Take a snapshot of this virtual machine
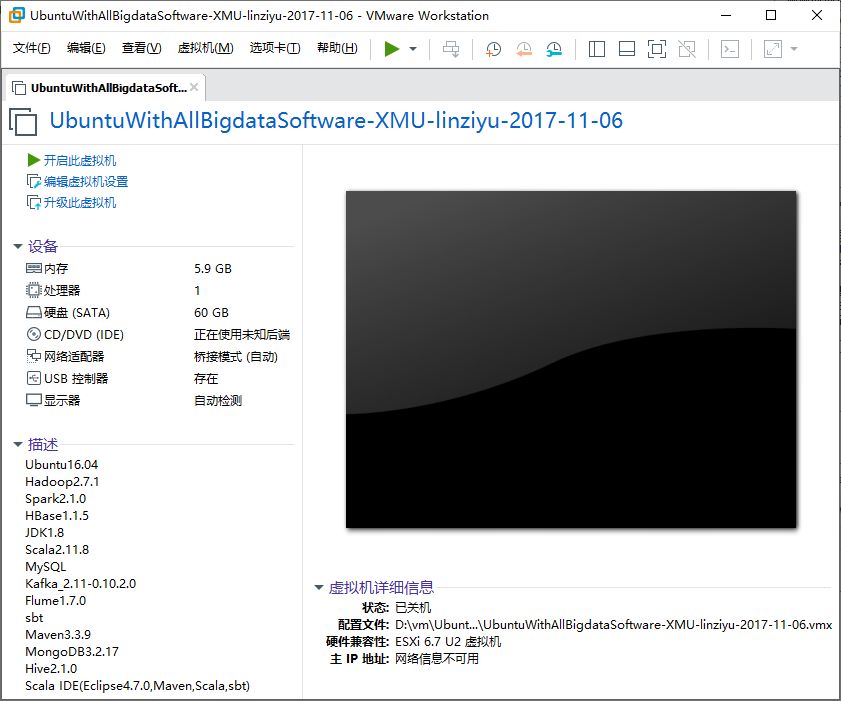The width and height of the screenshot is (841, 701). (493, 49)
